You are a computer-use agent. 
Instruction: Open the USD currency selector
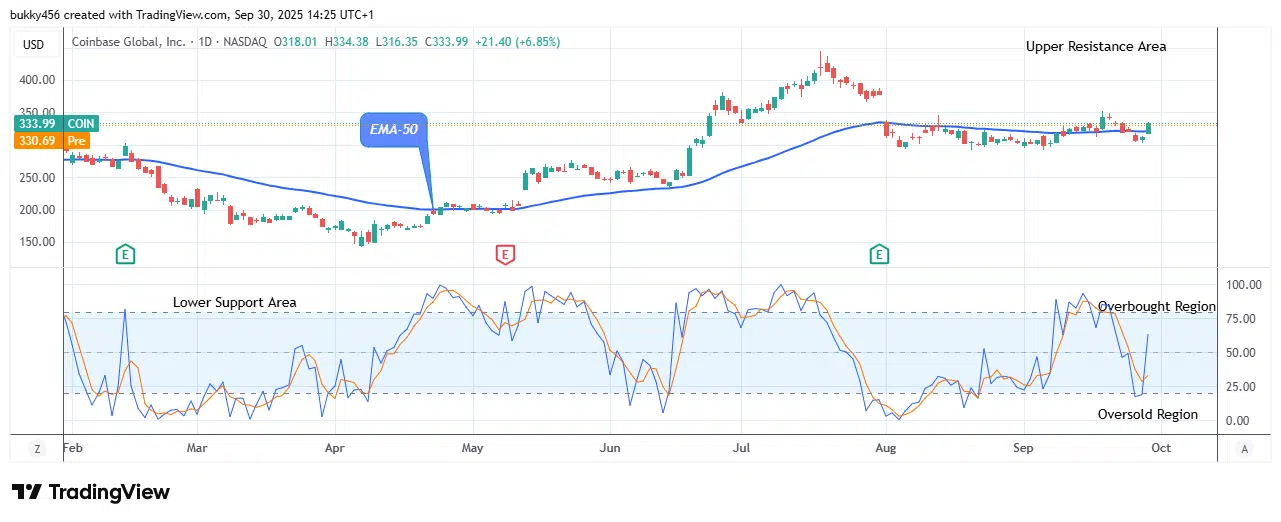click(x=35, y=43)
